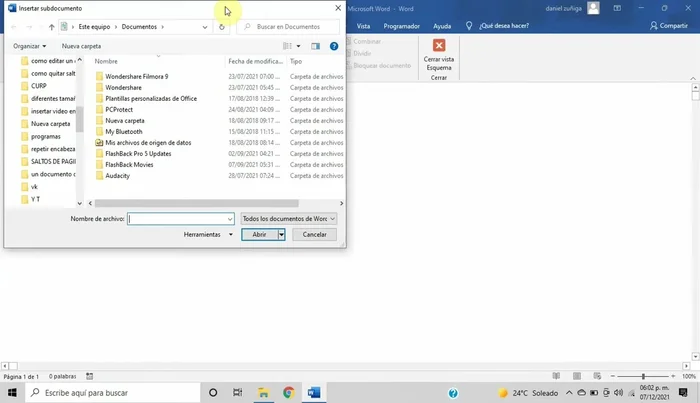Viewport: 700px width, 403px height.
Task: Select the Plantillas personalizadas de Office folder
Action: [151, 99]
